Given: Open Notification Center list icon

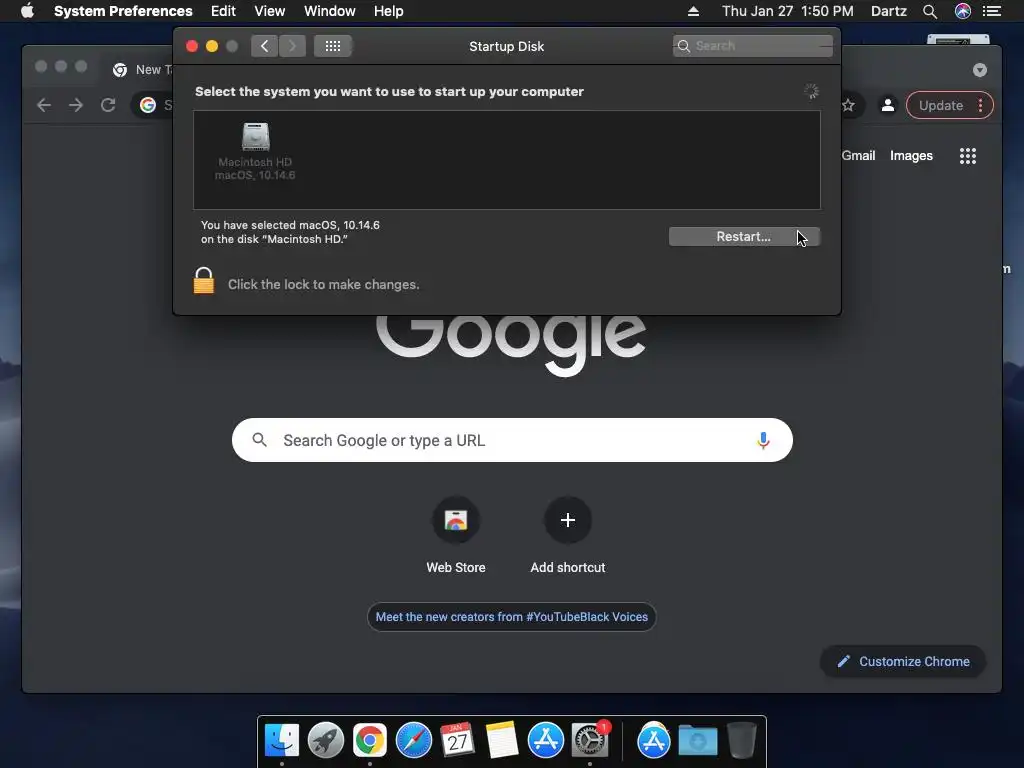Looking at the screenshot, I should tap(992, 11).
